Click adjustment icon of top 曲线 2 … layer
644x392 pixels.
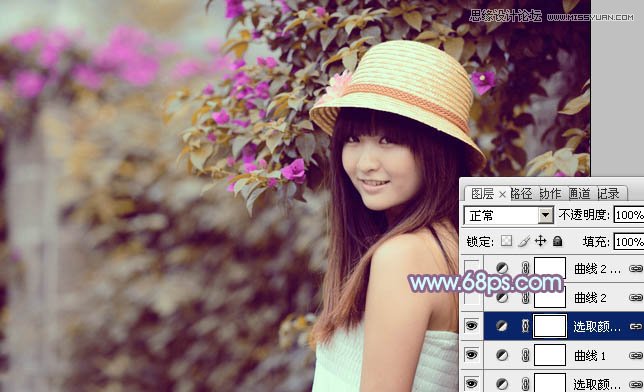[x=502, y=268]
